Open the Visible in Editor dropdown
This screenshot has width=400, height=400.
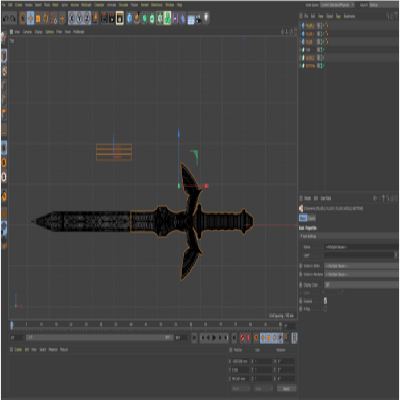pos(361,266)
